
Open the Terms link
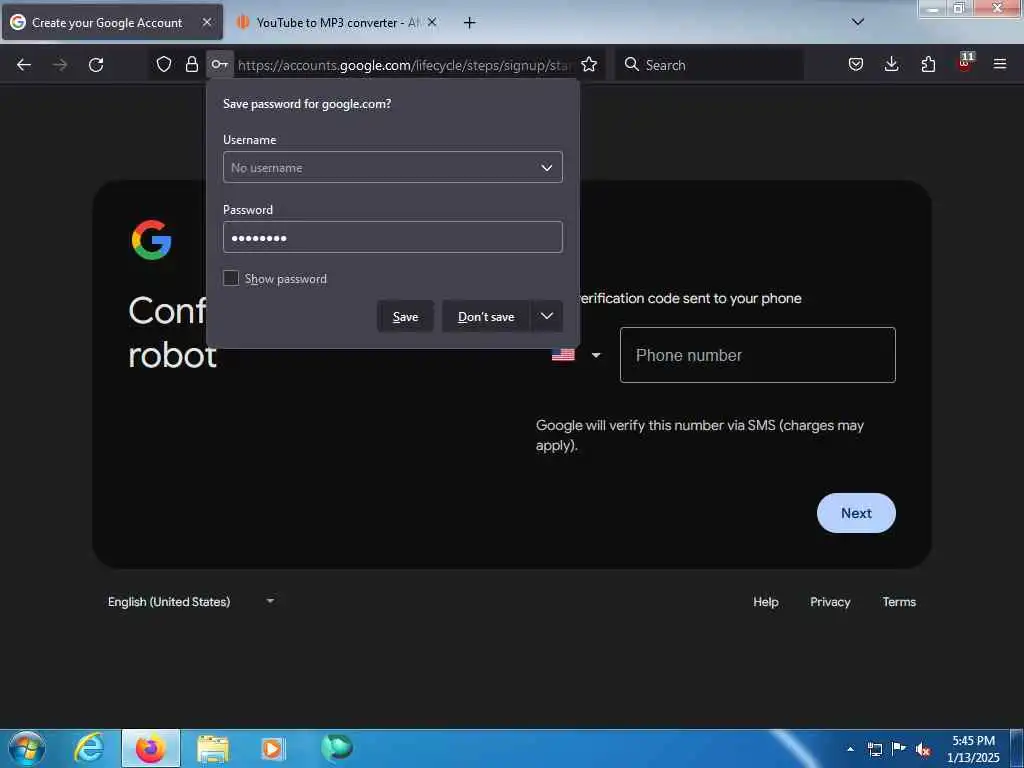[x=899, y=601]
